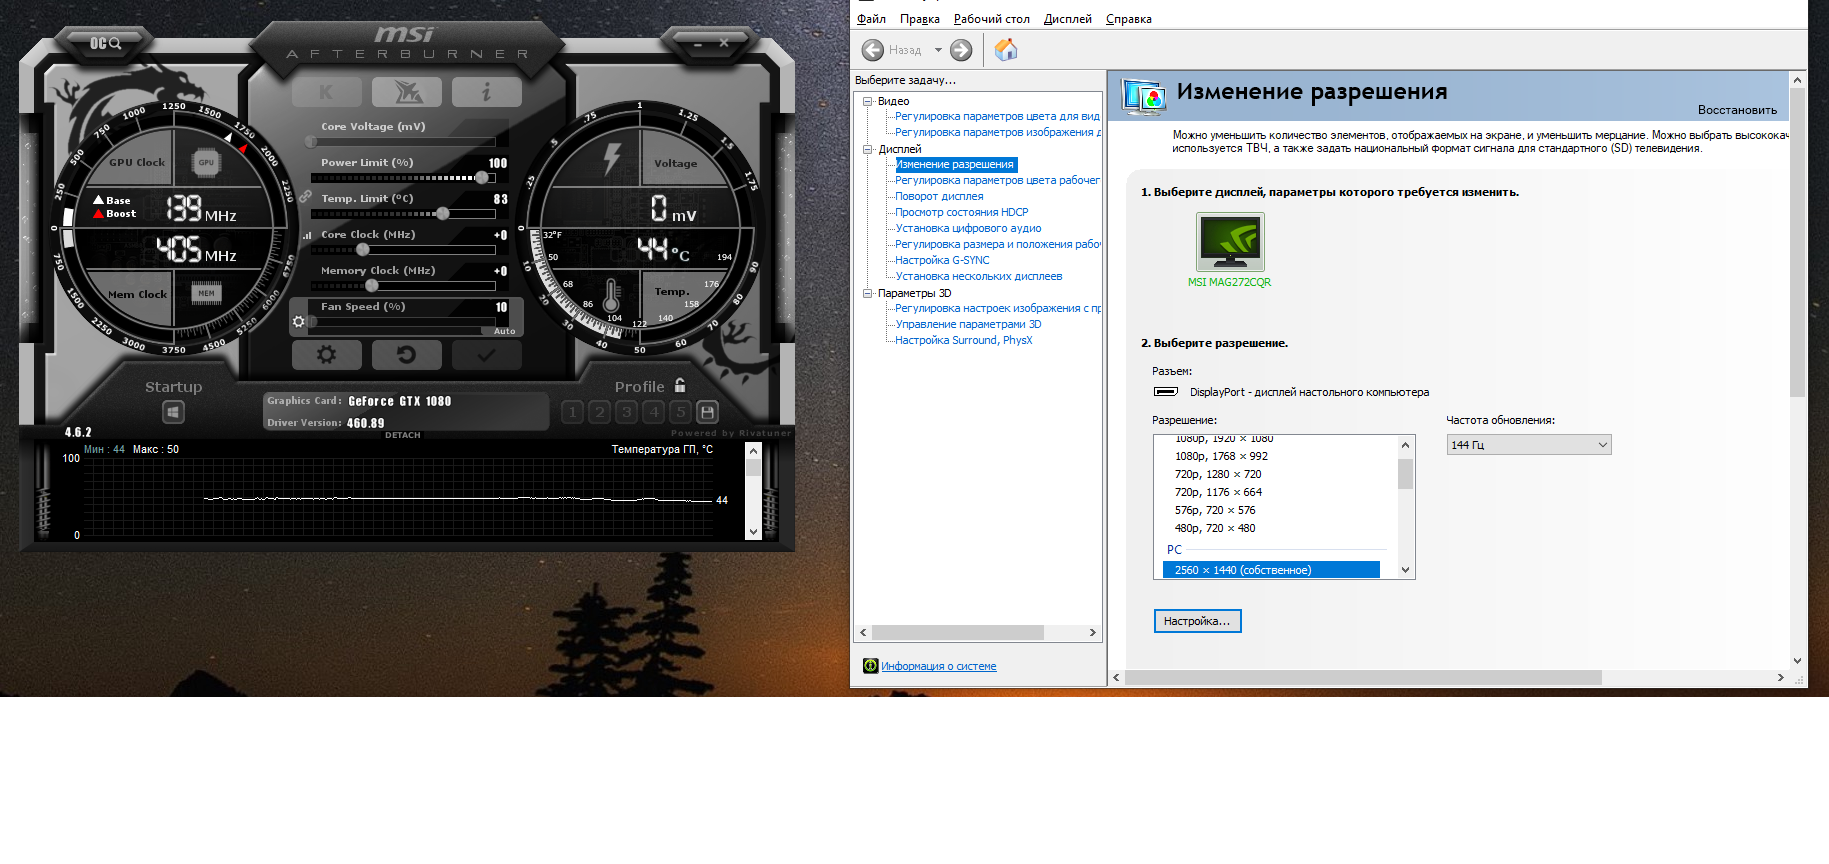Launch MSI Kombustor from Afterburner
Viewport: 1829px width, 864px height.
(407, 92)
